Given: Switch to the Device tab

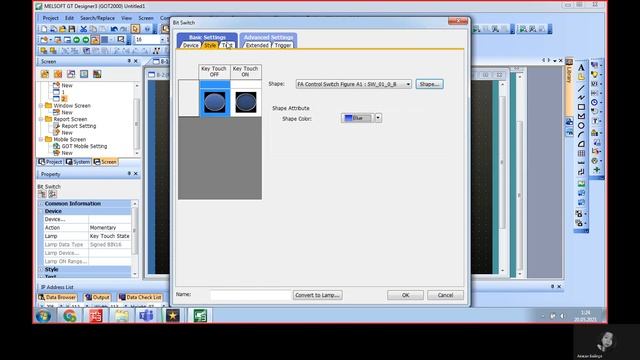Looking at the screenshot, I should coord(191,45).
